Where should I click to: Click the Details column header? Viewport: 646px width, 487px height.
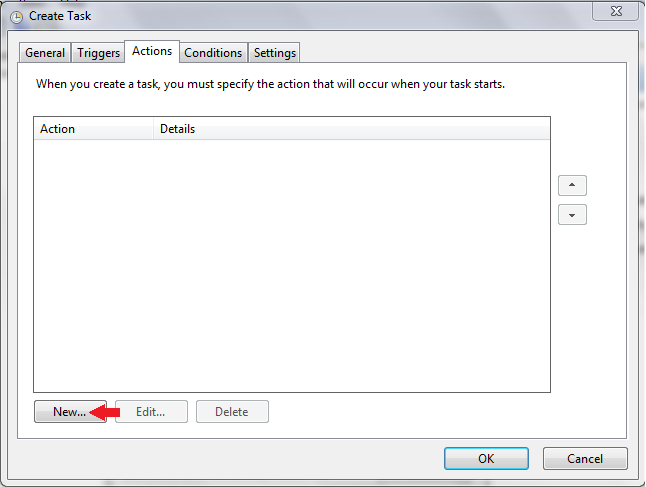pos(352,129)
